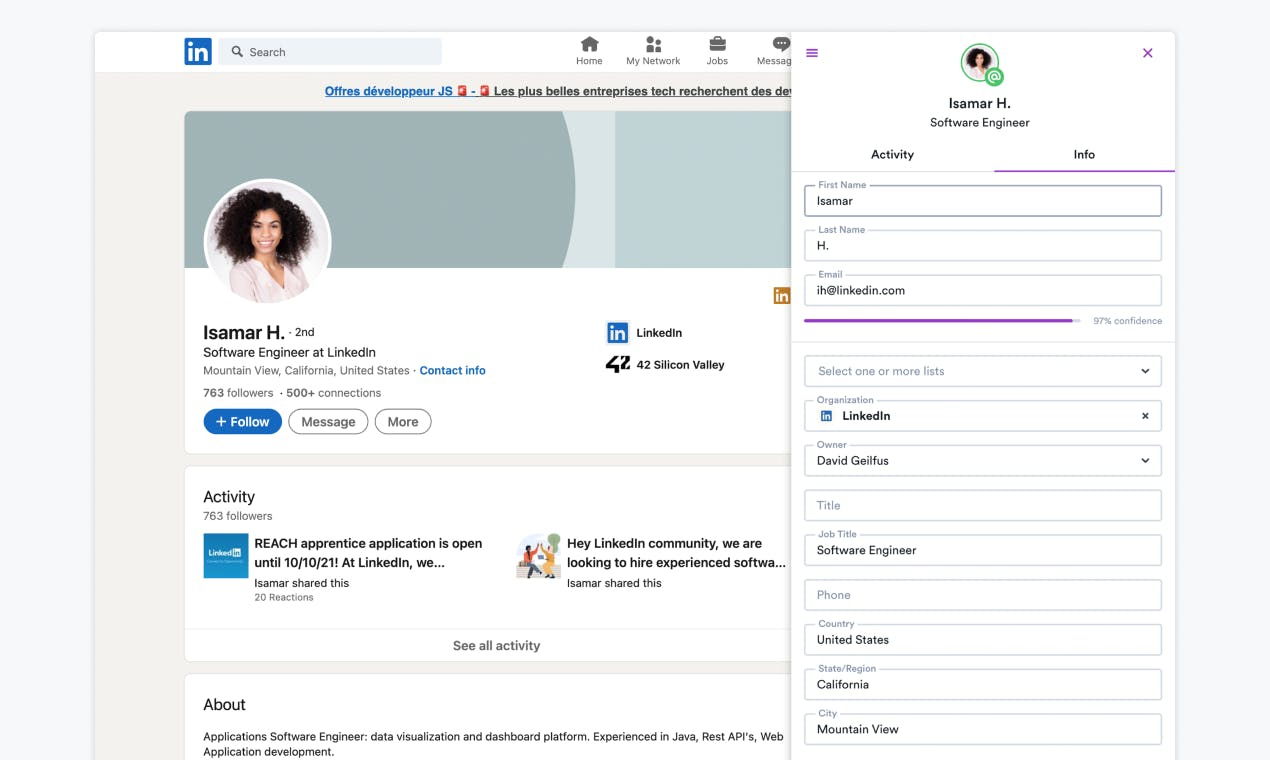
Task: Open the REACH apprentice post thumbnail
Action: (226, 556)
